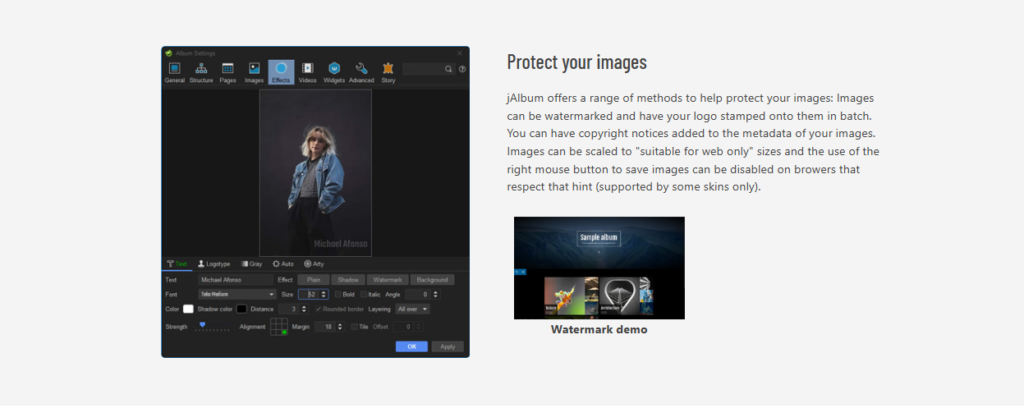Select the Effects settings section
Screen dimensions: 1024x408
[x=281, y=72]
